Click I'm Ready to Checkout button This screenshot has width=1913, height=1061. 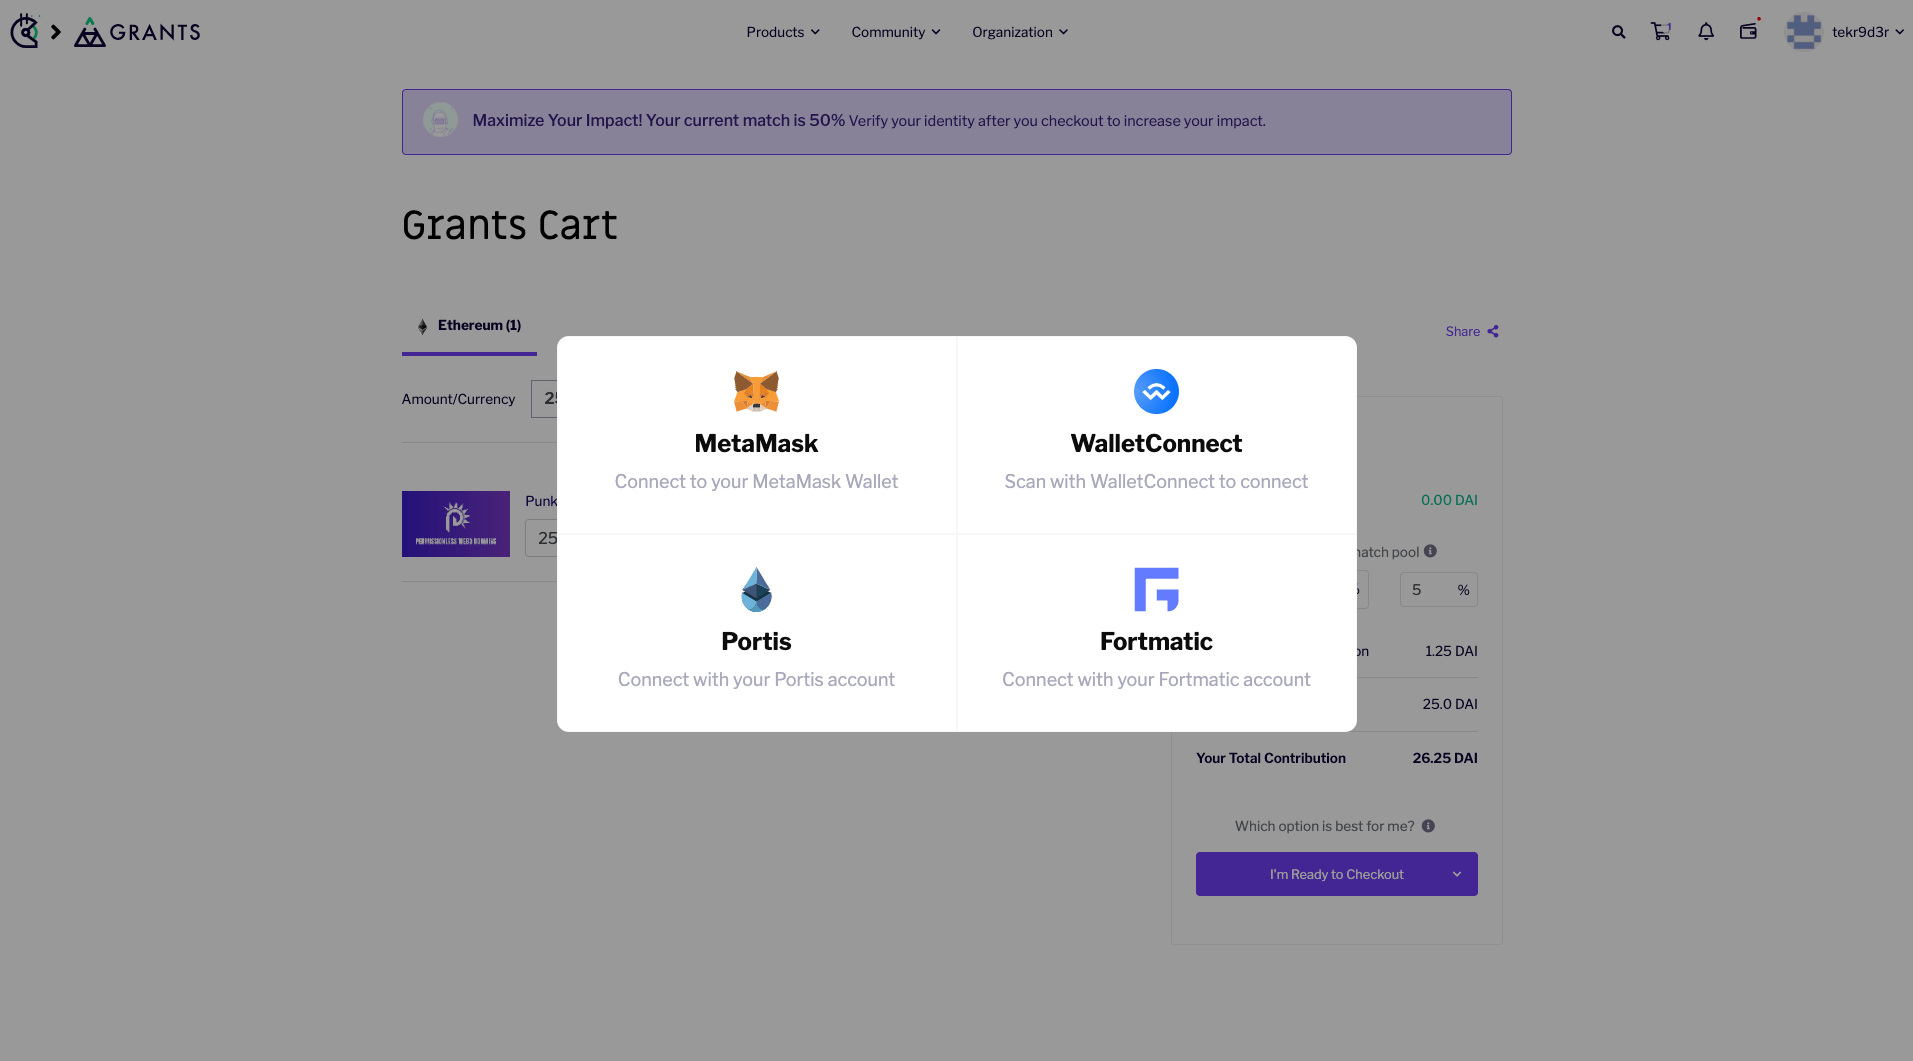tap(1336, 874)
